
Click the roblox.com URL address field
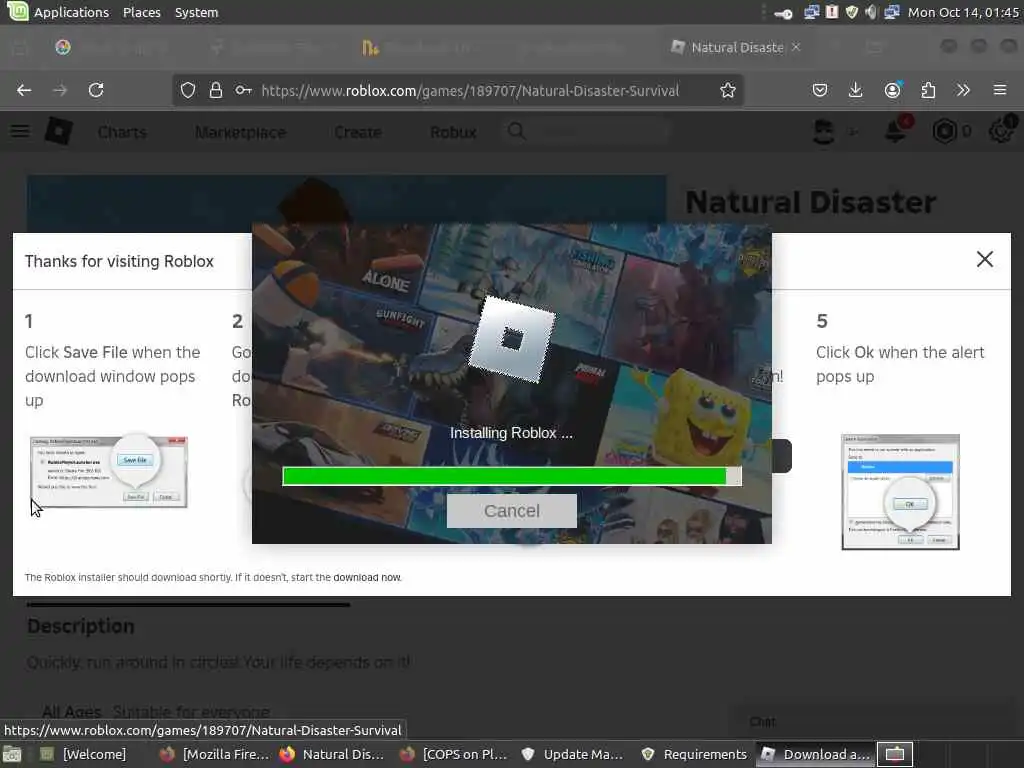click(x=470, y=91)
